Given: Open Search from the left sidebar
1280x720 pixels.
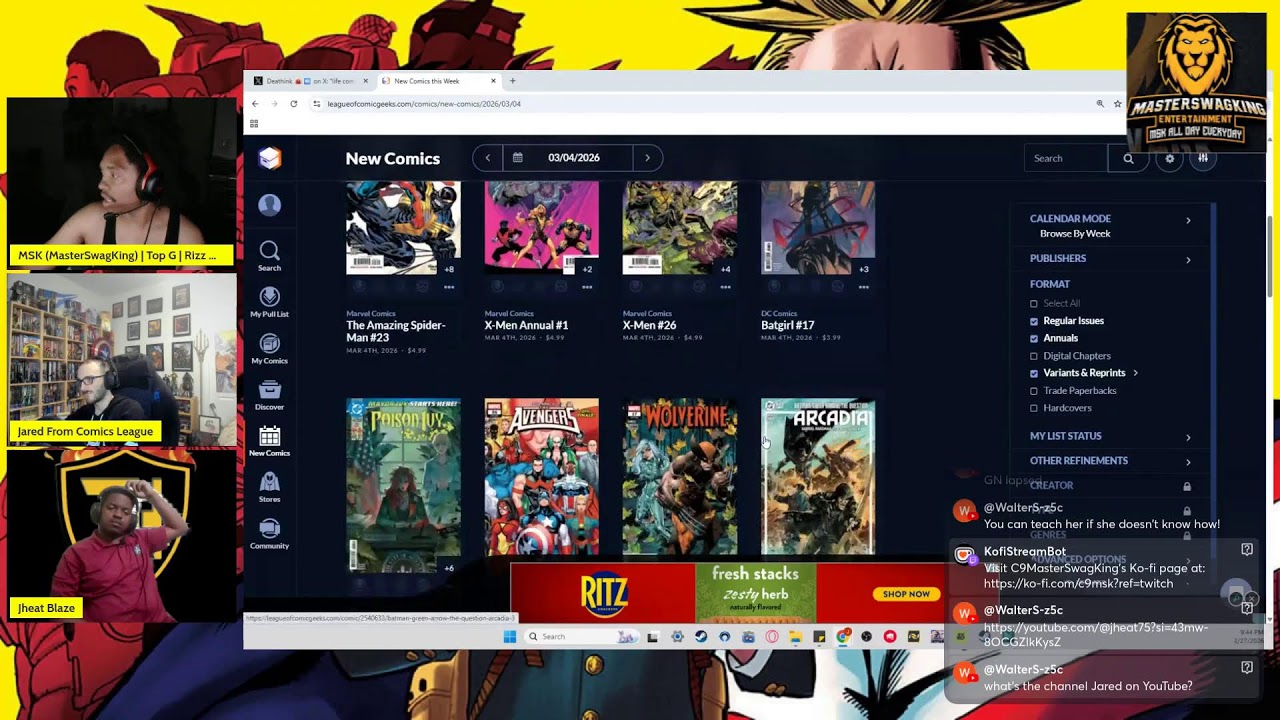Looking at the screenshot, I should click(270, 256).
